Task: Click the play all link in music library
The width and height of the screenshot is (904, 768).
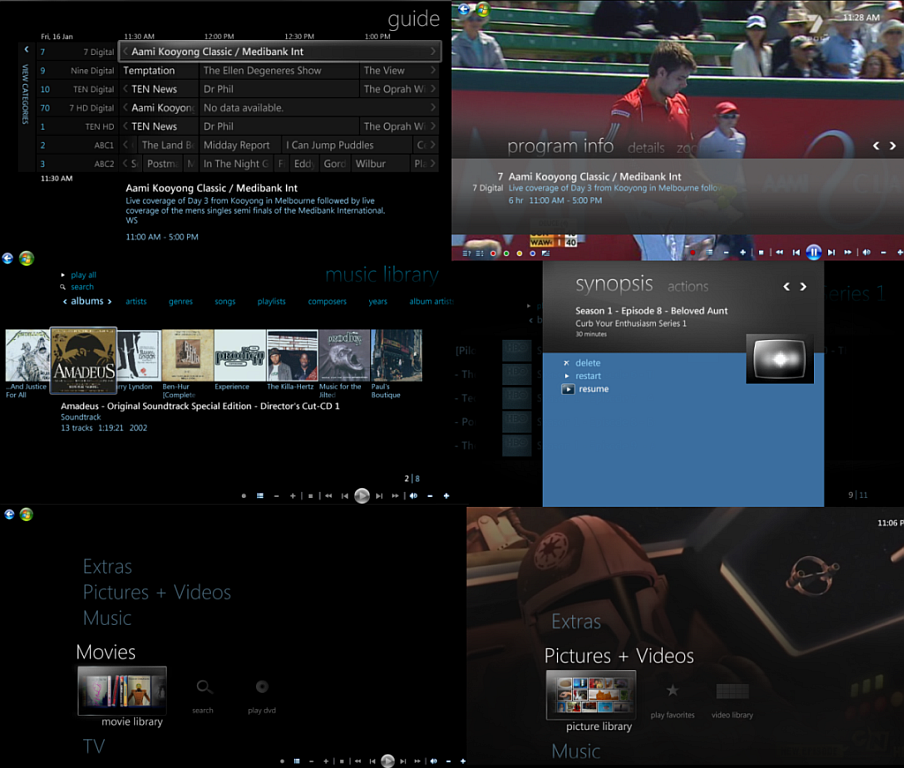Action: 83,274
